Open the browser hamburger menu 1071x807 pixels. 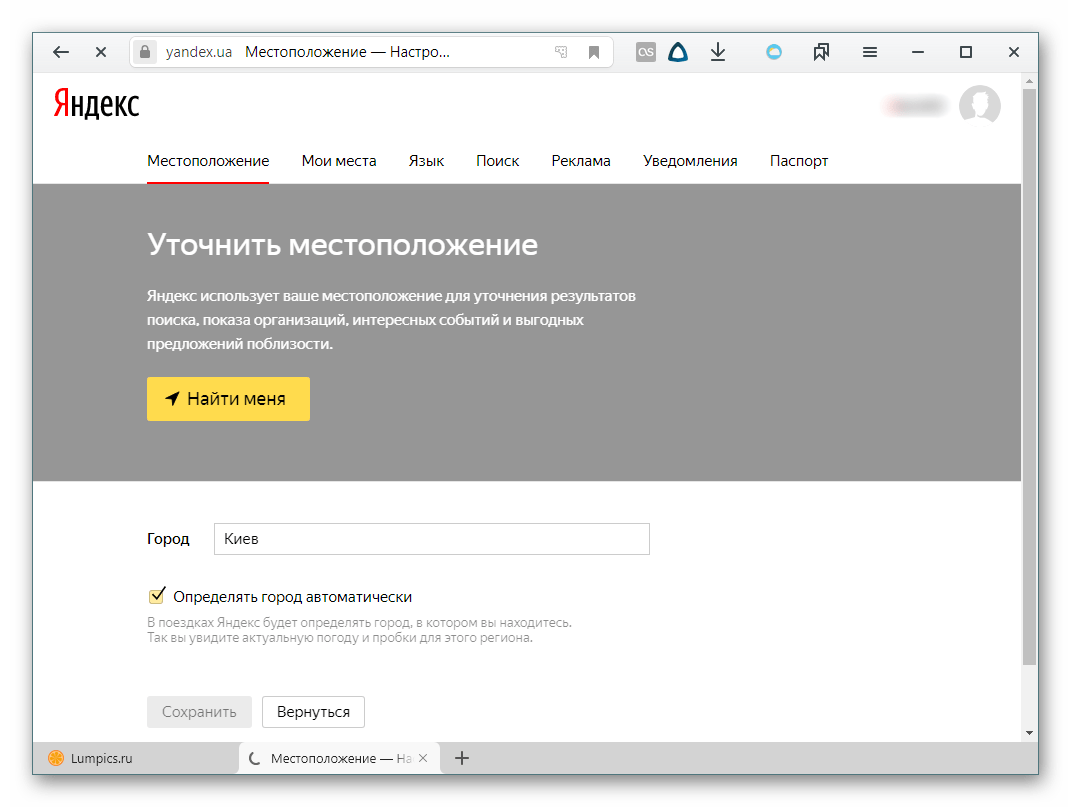point(870,53)
